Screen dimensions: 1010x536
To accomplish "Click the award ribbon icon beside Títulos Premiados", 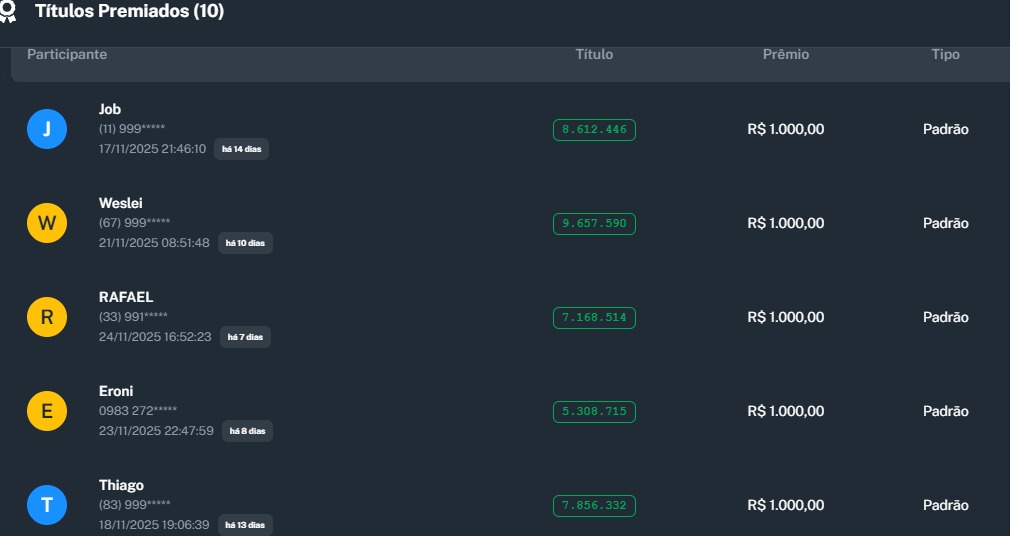I will 8,12.
